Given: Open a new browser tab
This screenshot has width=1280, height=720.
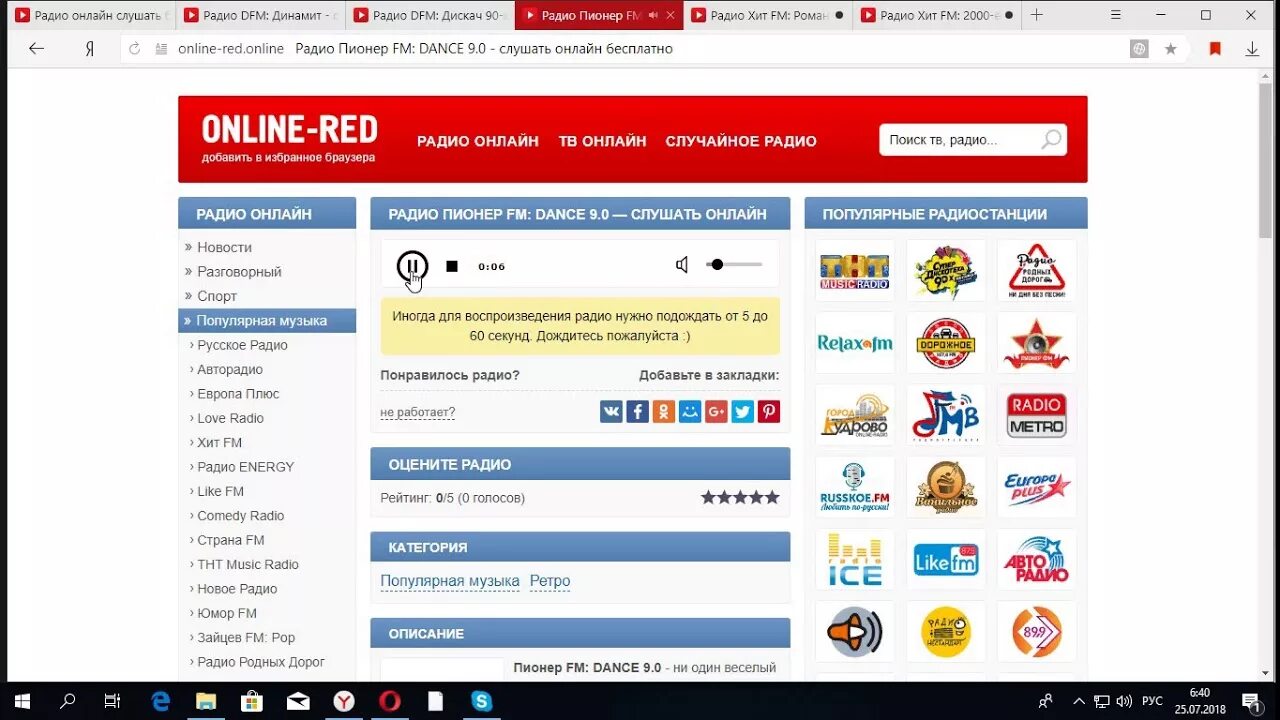Looking at the screenshot, I should [x=1037, y=15].
